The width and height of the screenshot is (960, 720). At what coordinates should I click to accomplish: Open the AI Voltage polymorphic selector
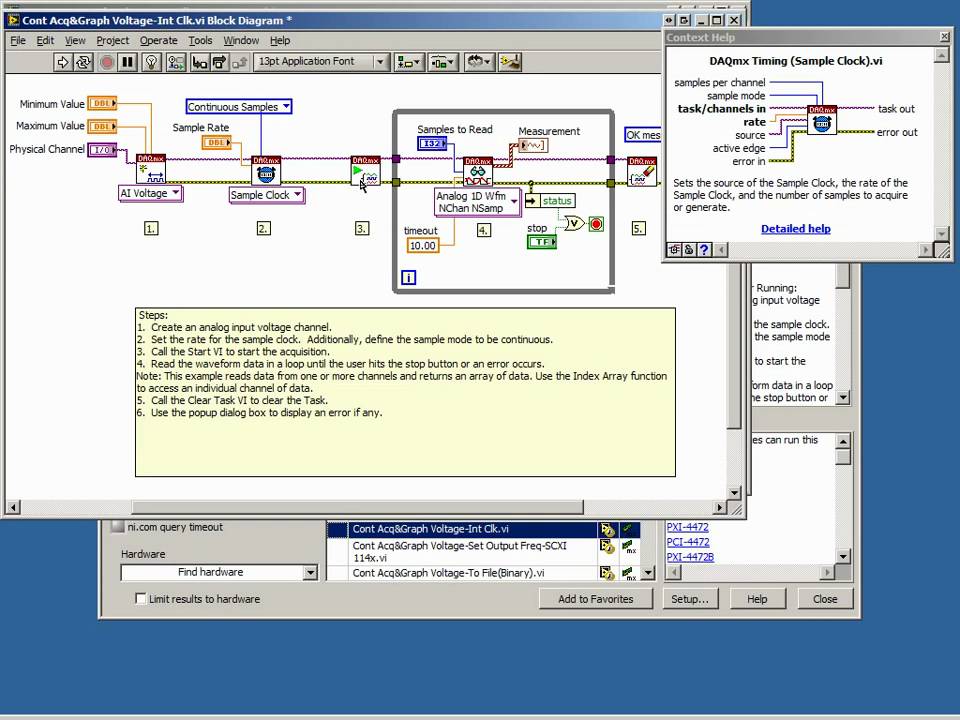[150, 193]
